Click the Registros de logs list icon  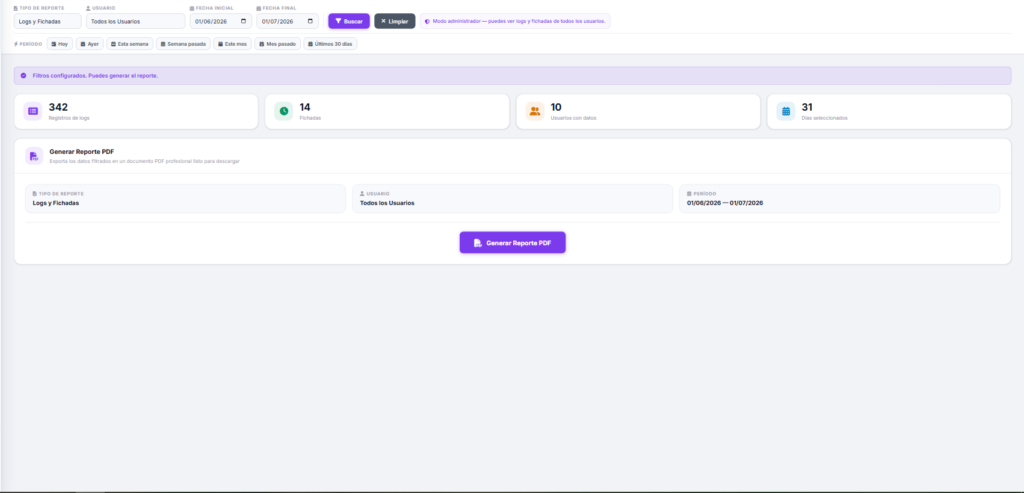(33, 111)
